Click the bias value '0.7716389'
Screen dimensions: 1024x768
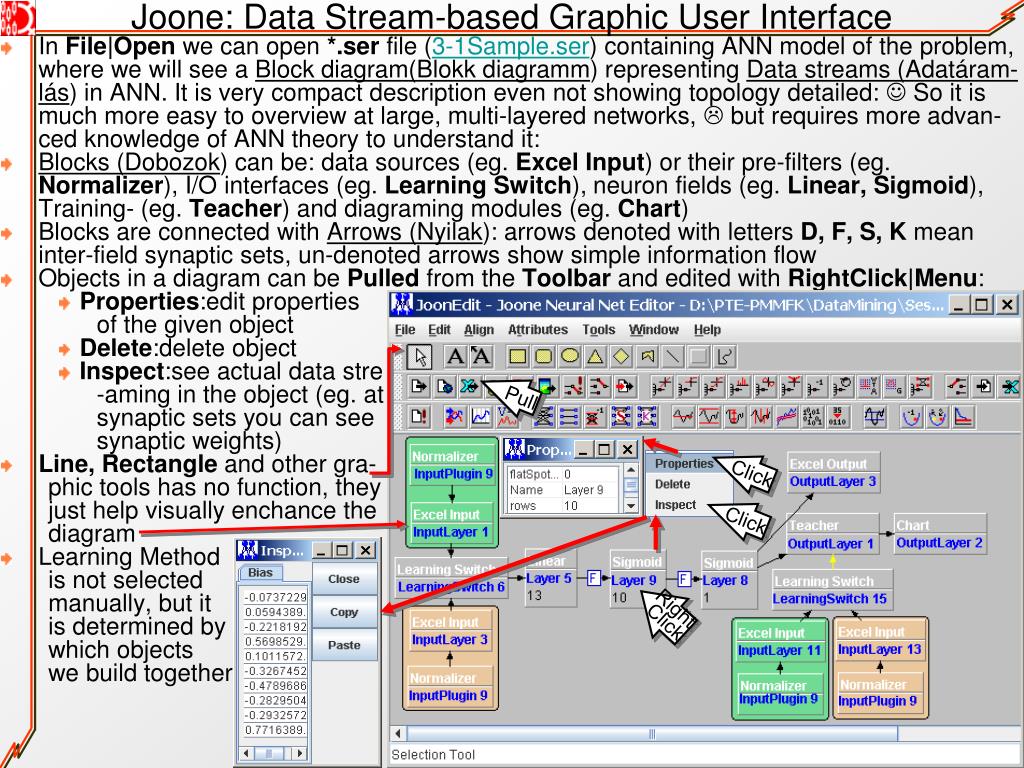click(275, 729)
